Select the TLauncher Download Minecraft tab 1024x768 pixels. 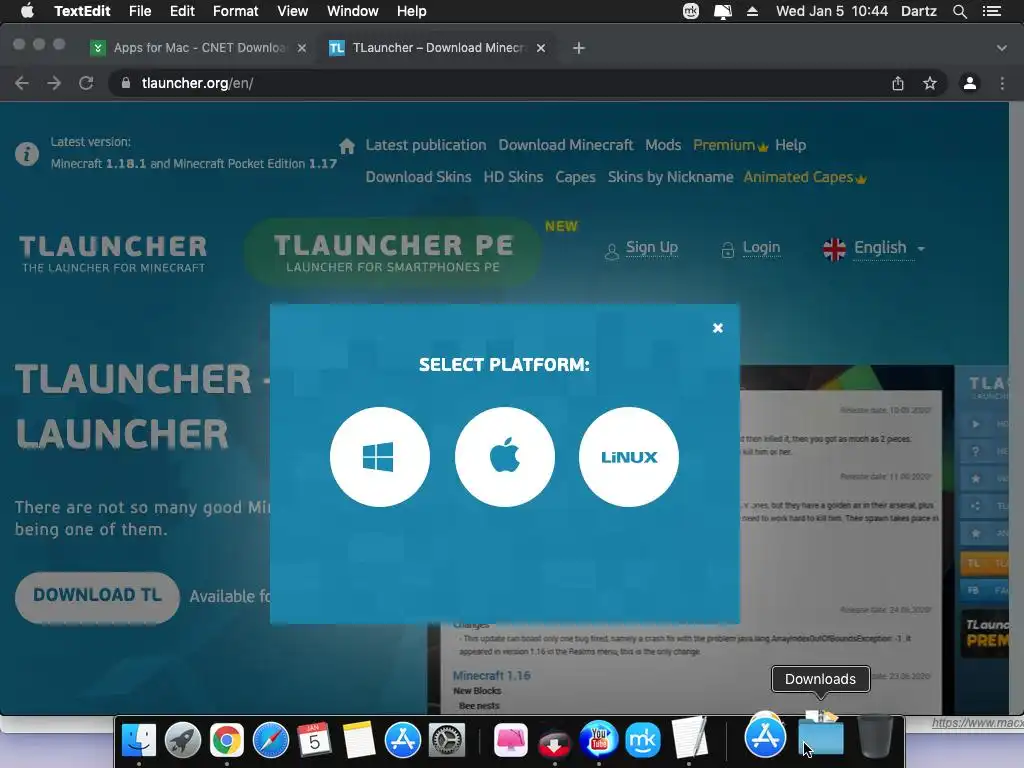click(438, 48)
